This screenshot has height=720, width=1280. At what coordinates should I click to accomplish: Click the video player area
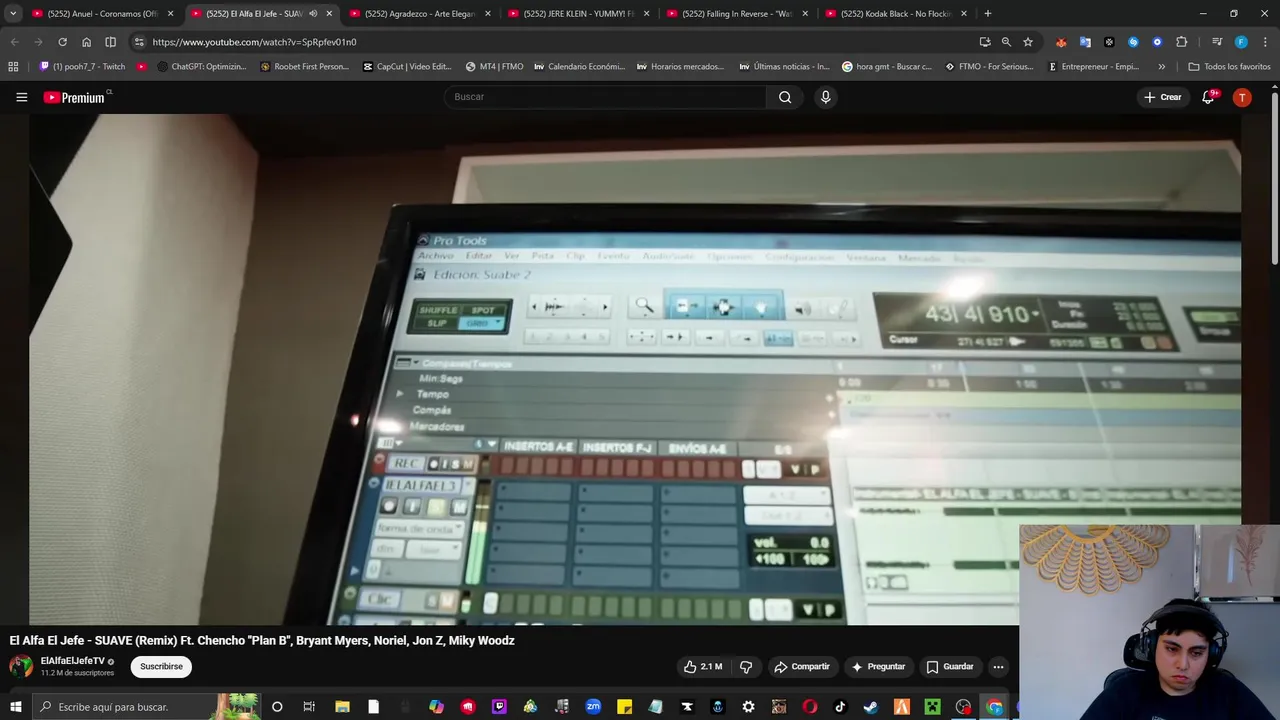tap(635, 369)
